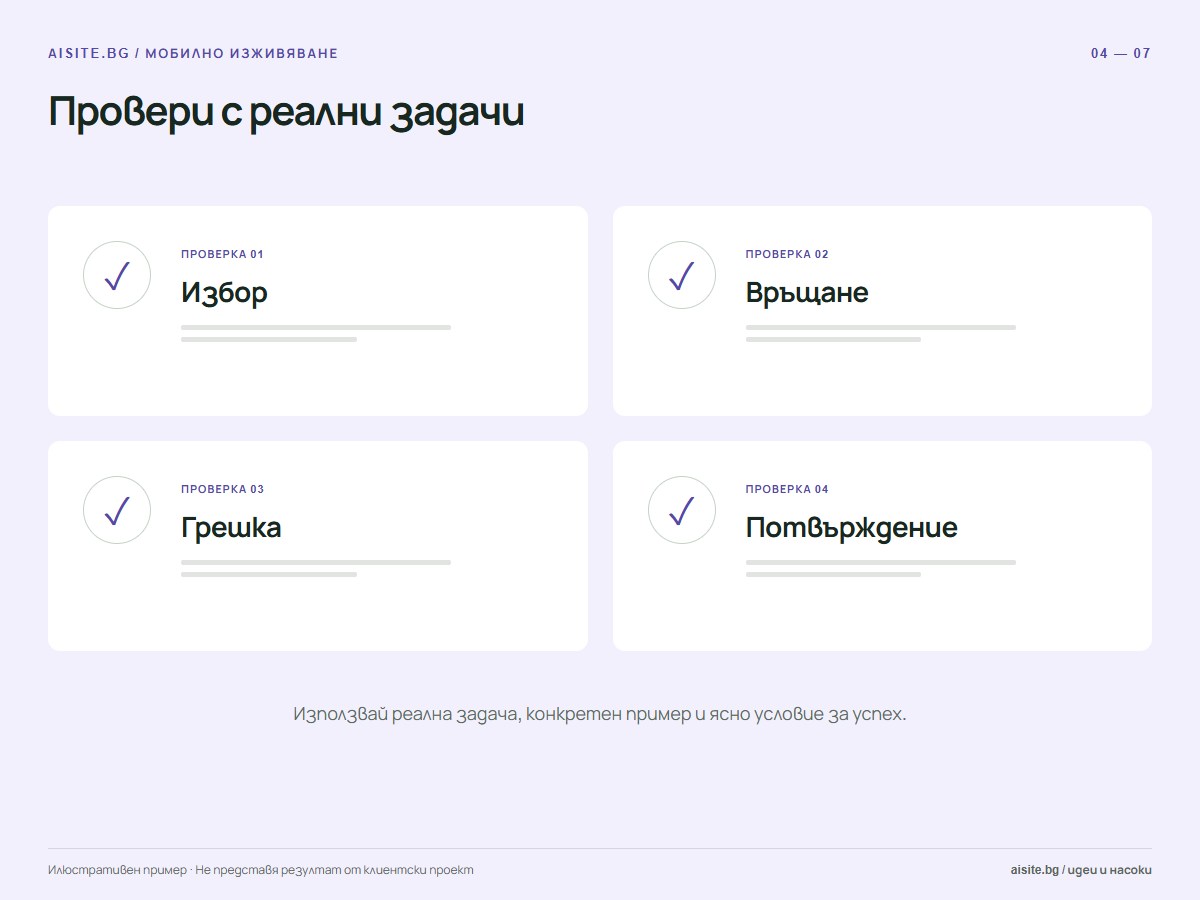The width and height of the screenshot is (1200, 900).
Task: Click the footer disclaimer Илюстративен пример
Action: click(x=261, y=870)
